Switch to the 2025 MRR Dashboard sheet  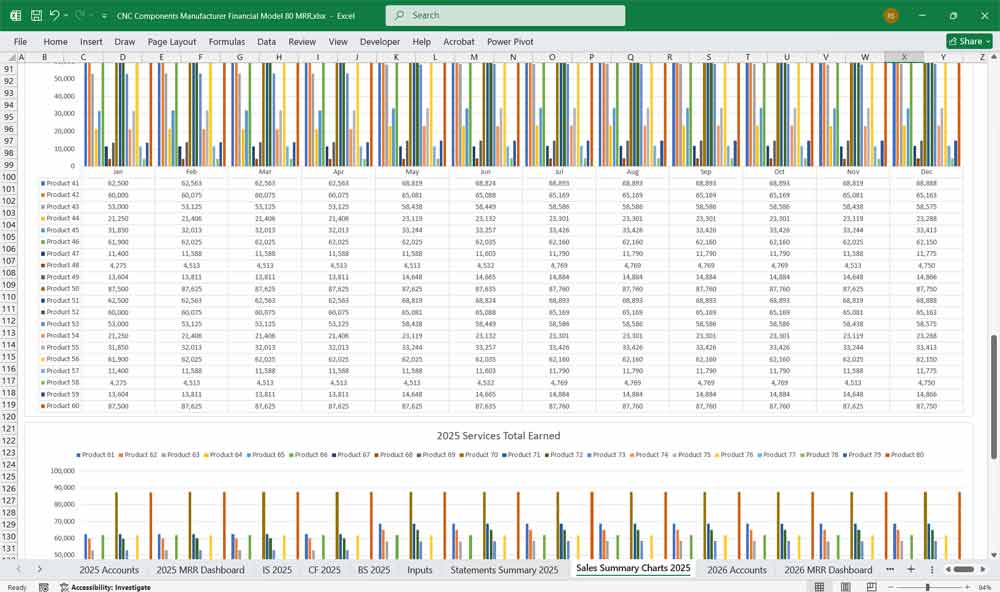[x=200, y=570]
